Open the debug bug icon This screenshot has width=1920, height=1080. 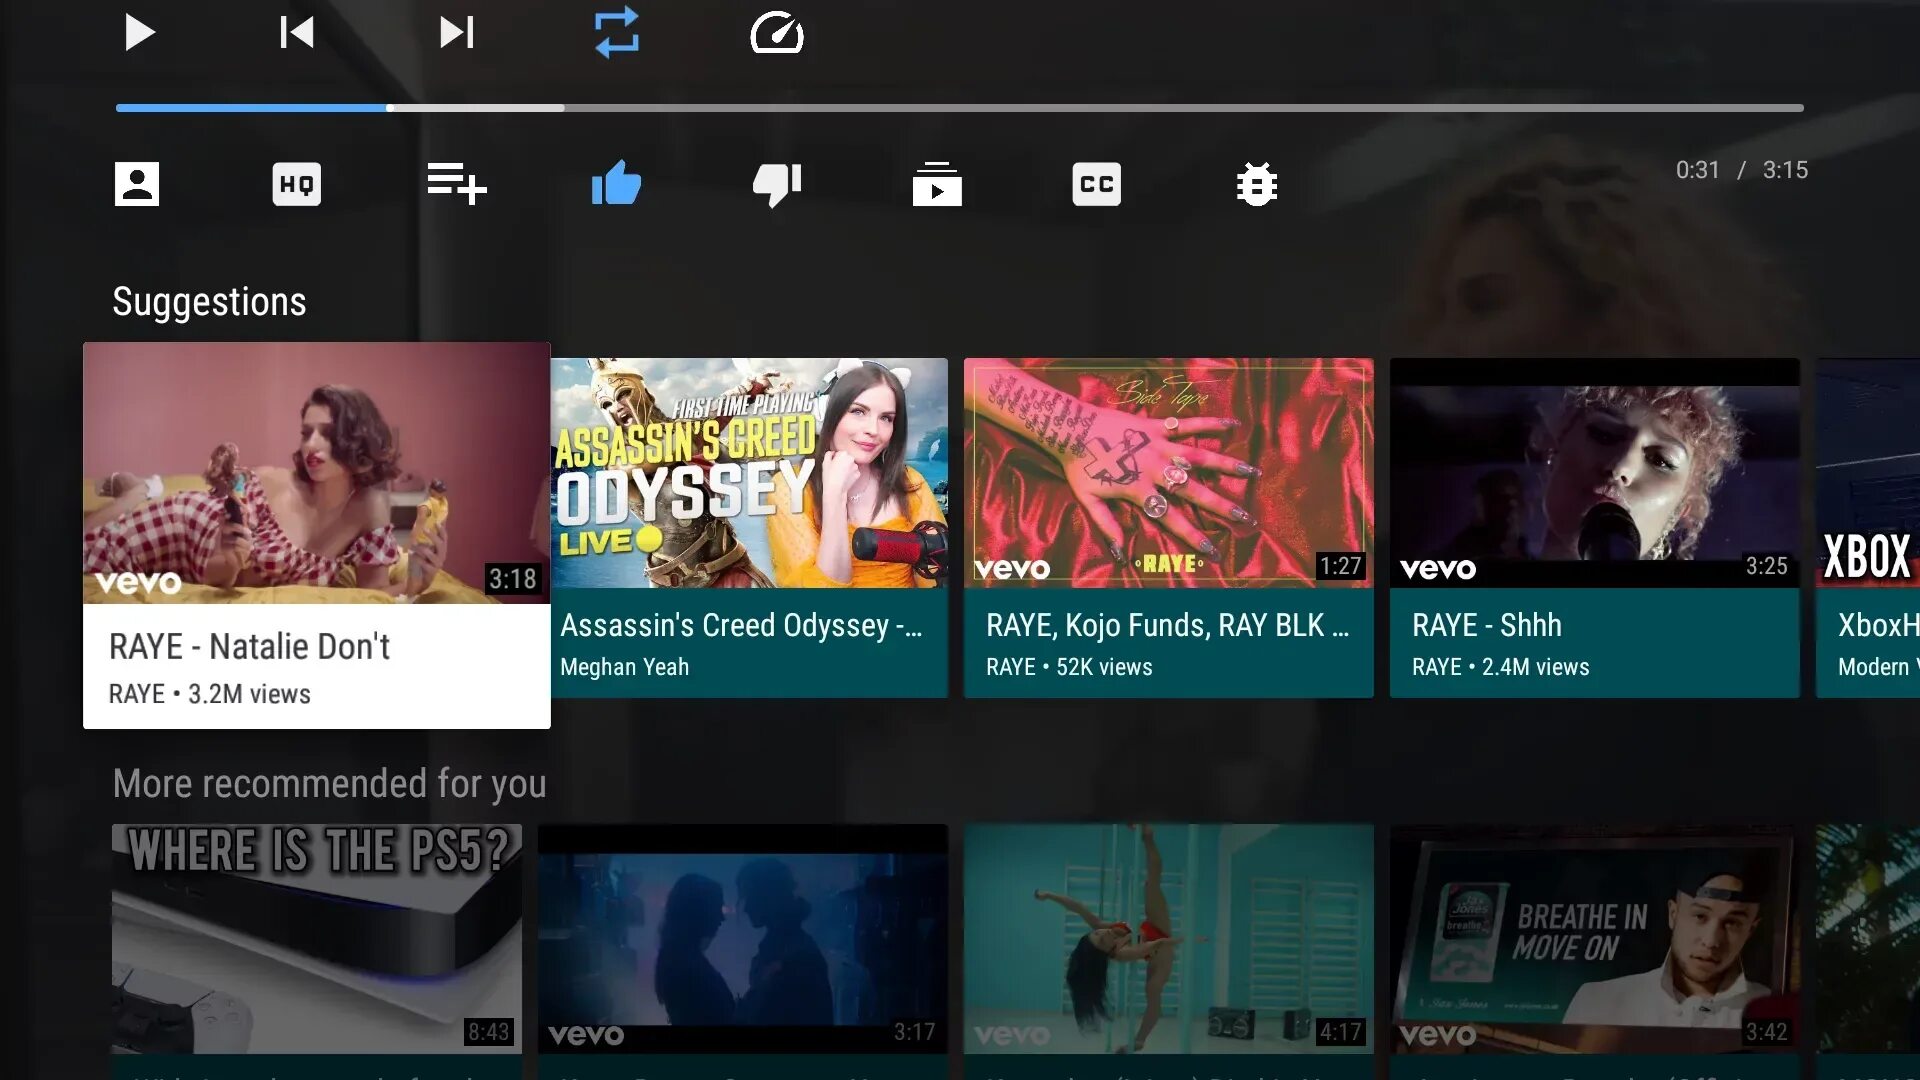tap(1256, 184)
